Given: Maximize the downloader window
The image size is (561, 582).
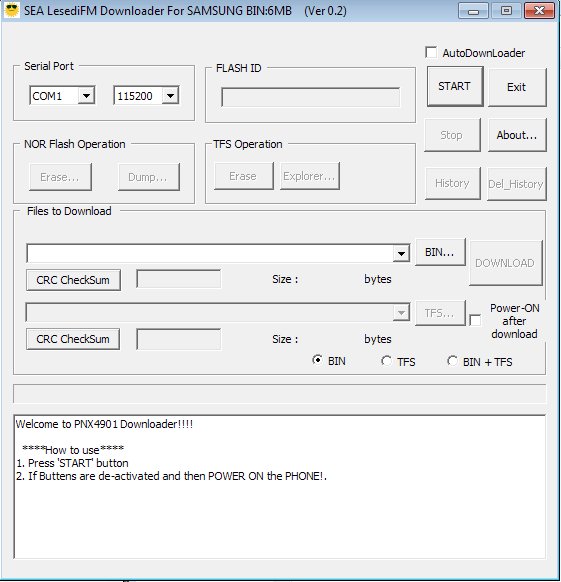Looking at the screenshot, I should 506,10.
